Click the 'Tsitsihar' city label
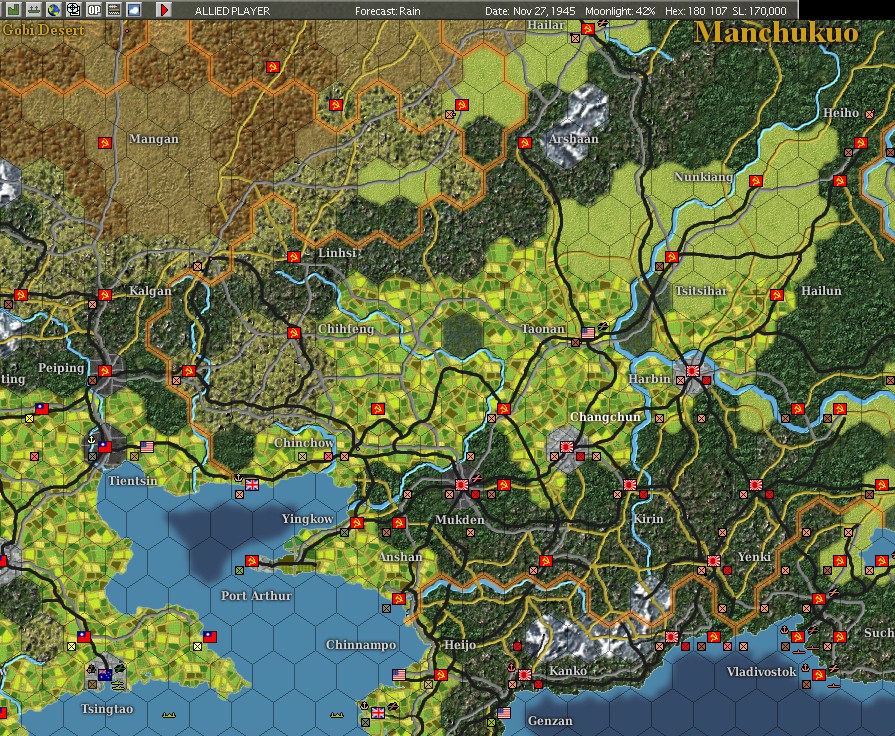 coord(701,291)
